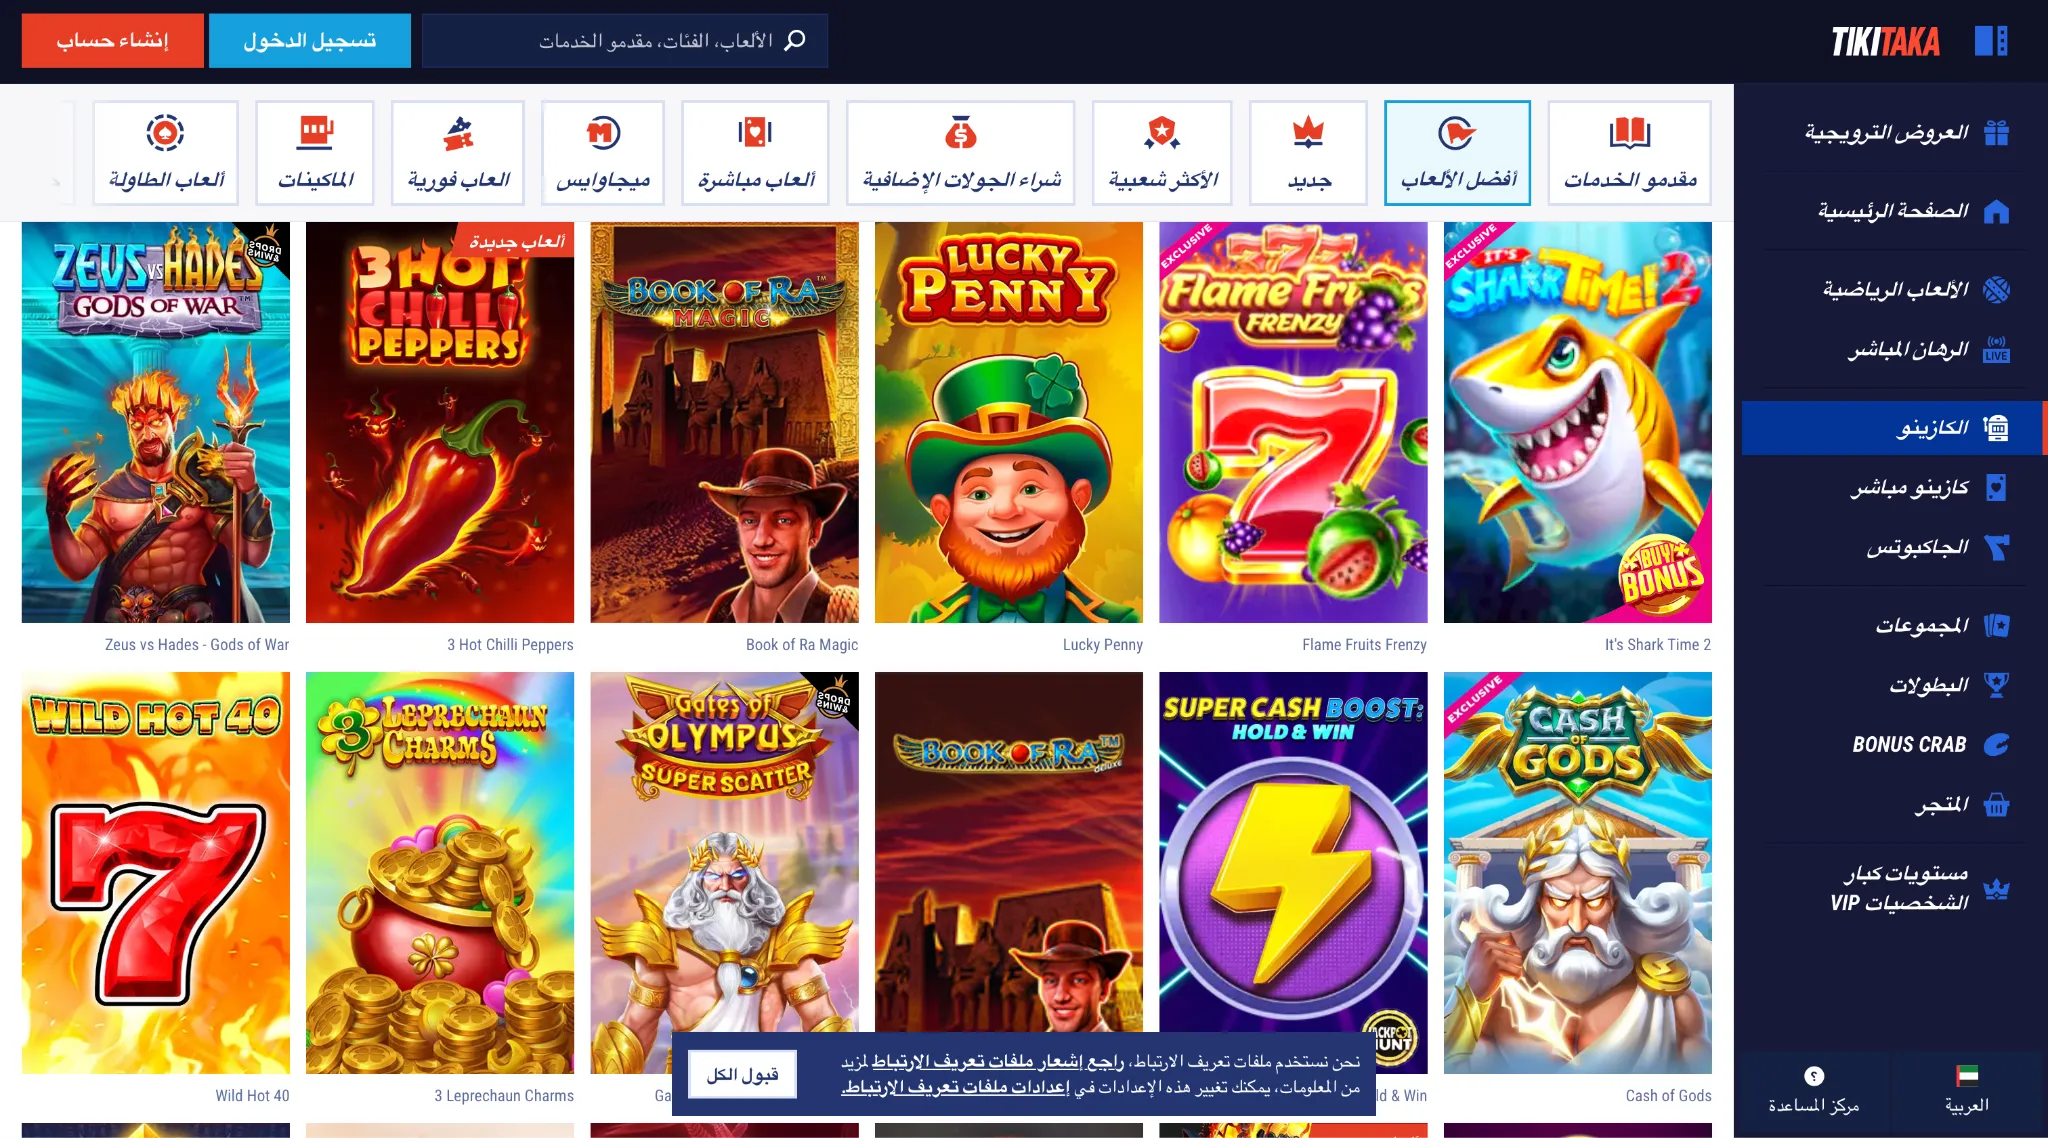
Task: Open the promotions gift icon in the sidebar
Action: click(x=1996, y=133)
